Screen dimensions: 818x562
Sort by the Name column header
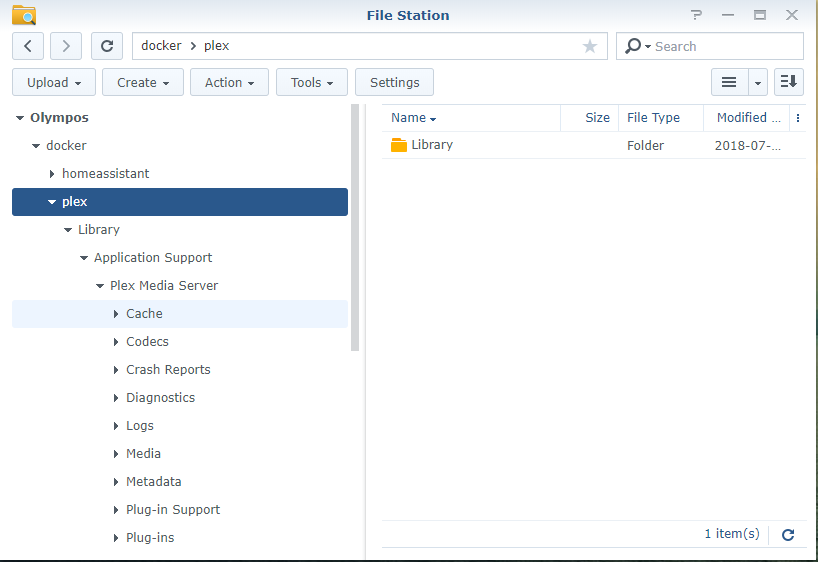tap(471, 118)
